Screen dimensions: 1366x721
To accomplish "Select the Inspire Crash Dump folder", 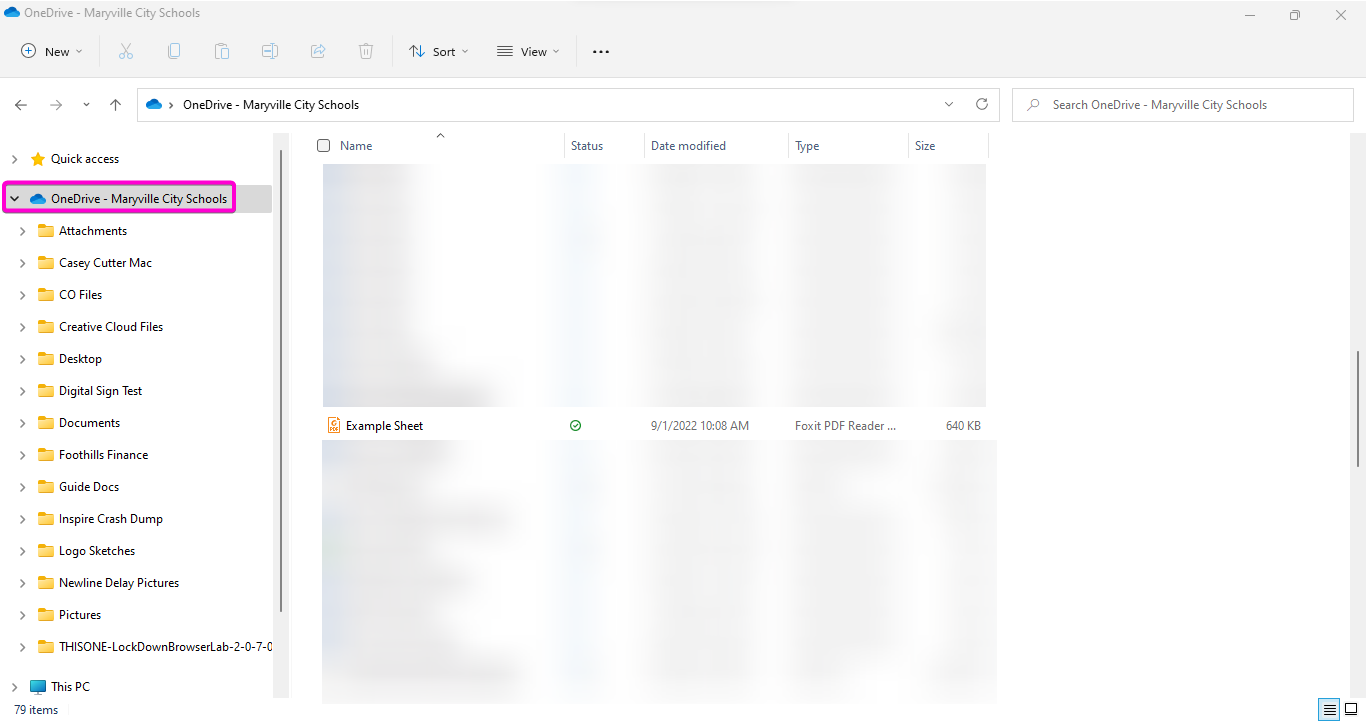I will click(x=110, y=519).
